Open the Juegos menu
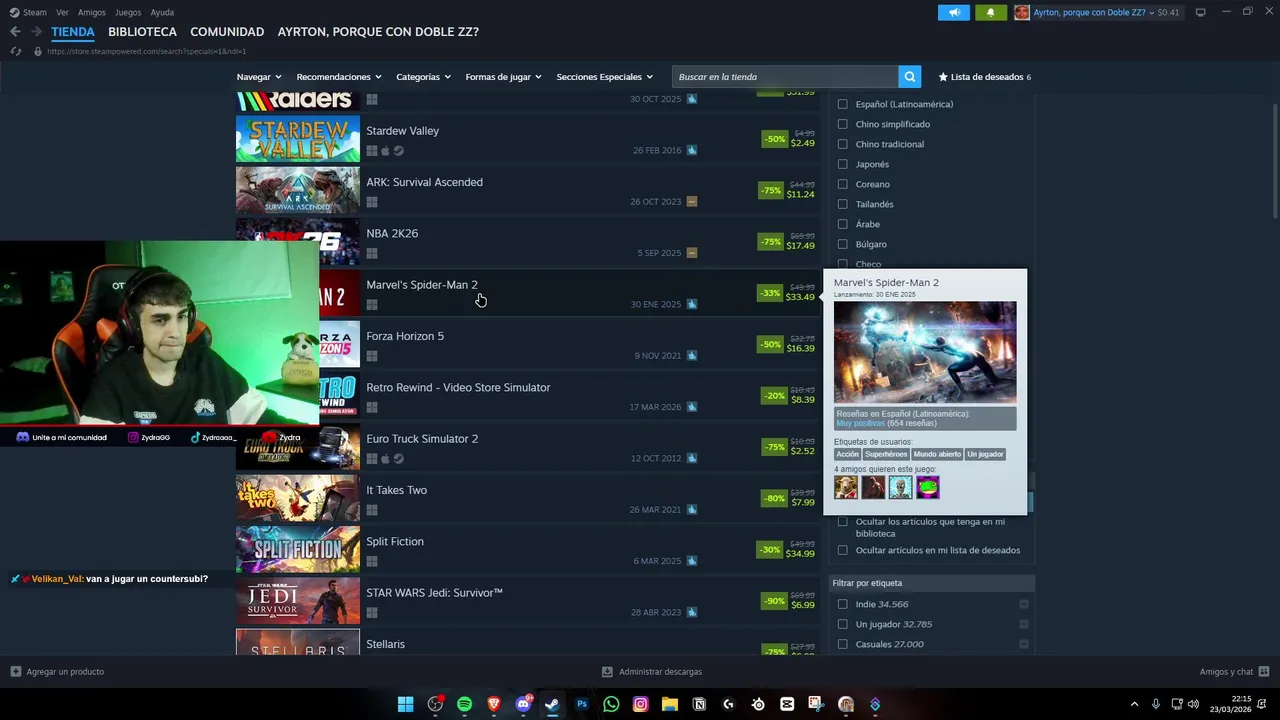This screenshot has width=1280, height=720. (128, 13)
